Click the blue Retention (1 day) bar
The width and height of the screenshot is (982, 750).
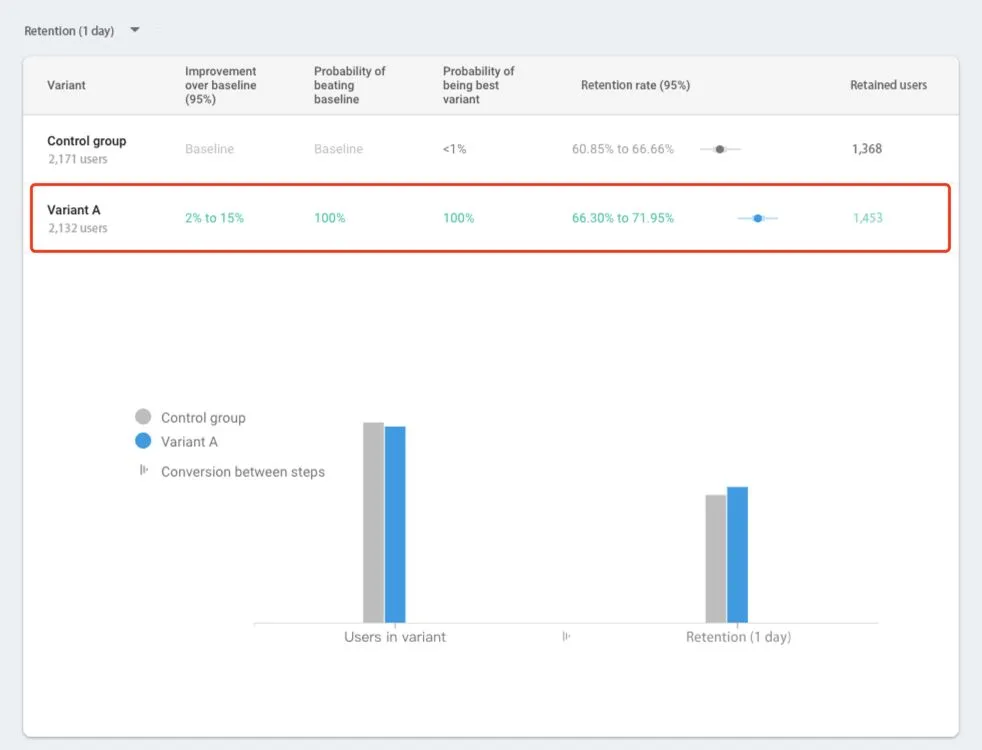click(x=737, y=554)
